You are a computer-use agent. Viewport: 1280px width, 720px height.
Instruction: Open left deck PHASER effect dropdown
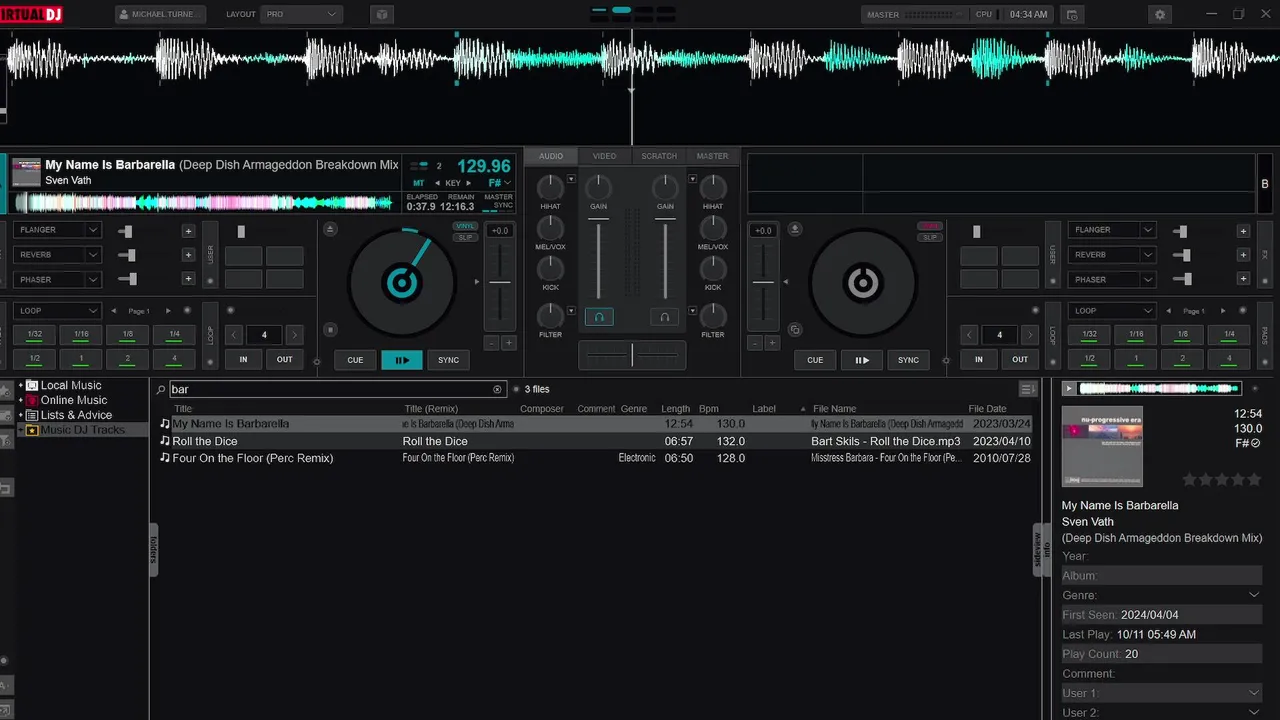(x=58, y=280)
